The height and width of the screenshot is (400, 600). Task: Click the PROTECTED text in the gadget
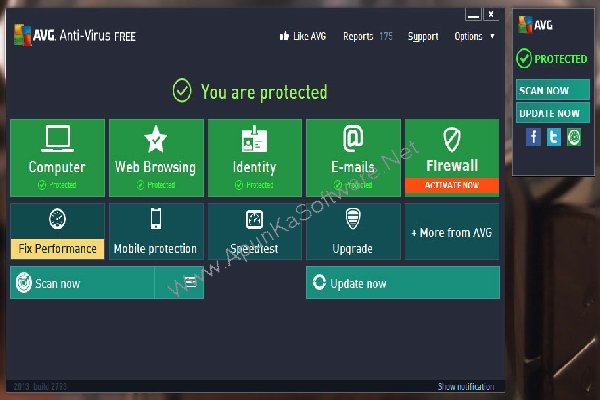561,59
